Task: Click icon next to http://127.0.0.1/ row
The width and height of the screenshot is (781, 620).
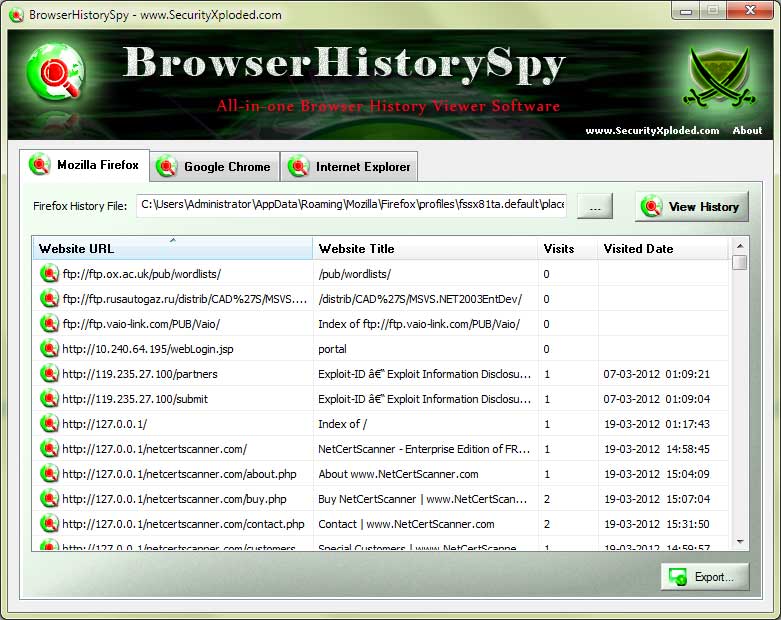Action: (x=49, y=423)
